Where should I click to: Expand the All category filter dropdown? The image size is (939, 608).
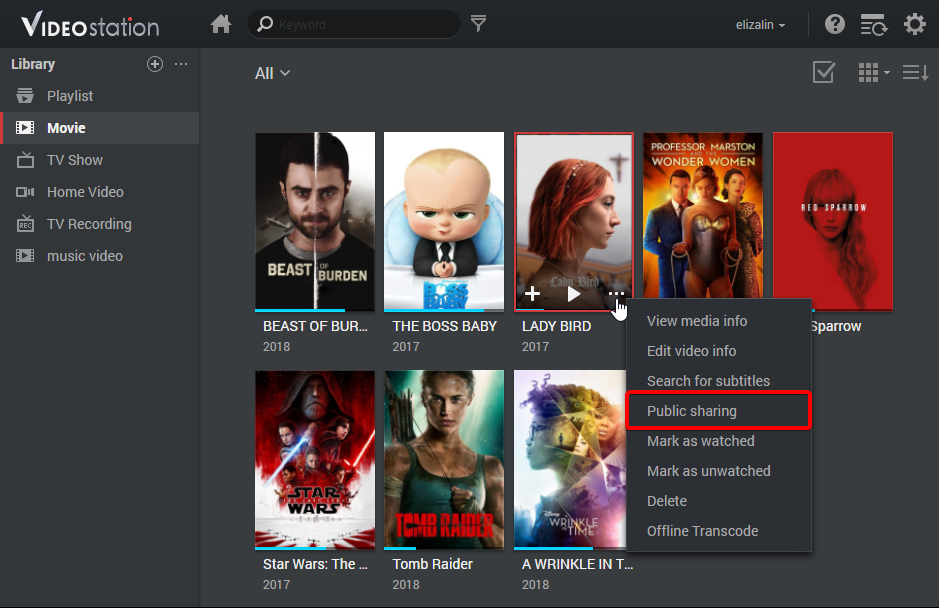[x=272, y=73]
